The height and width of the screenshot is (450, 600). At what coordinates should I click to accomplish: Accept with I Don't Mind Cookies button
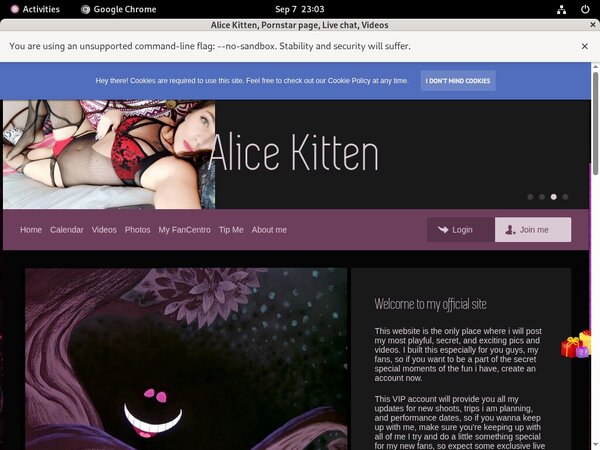tap(457, 80)
